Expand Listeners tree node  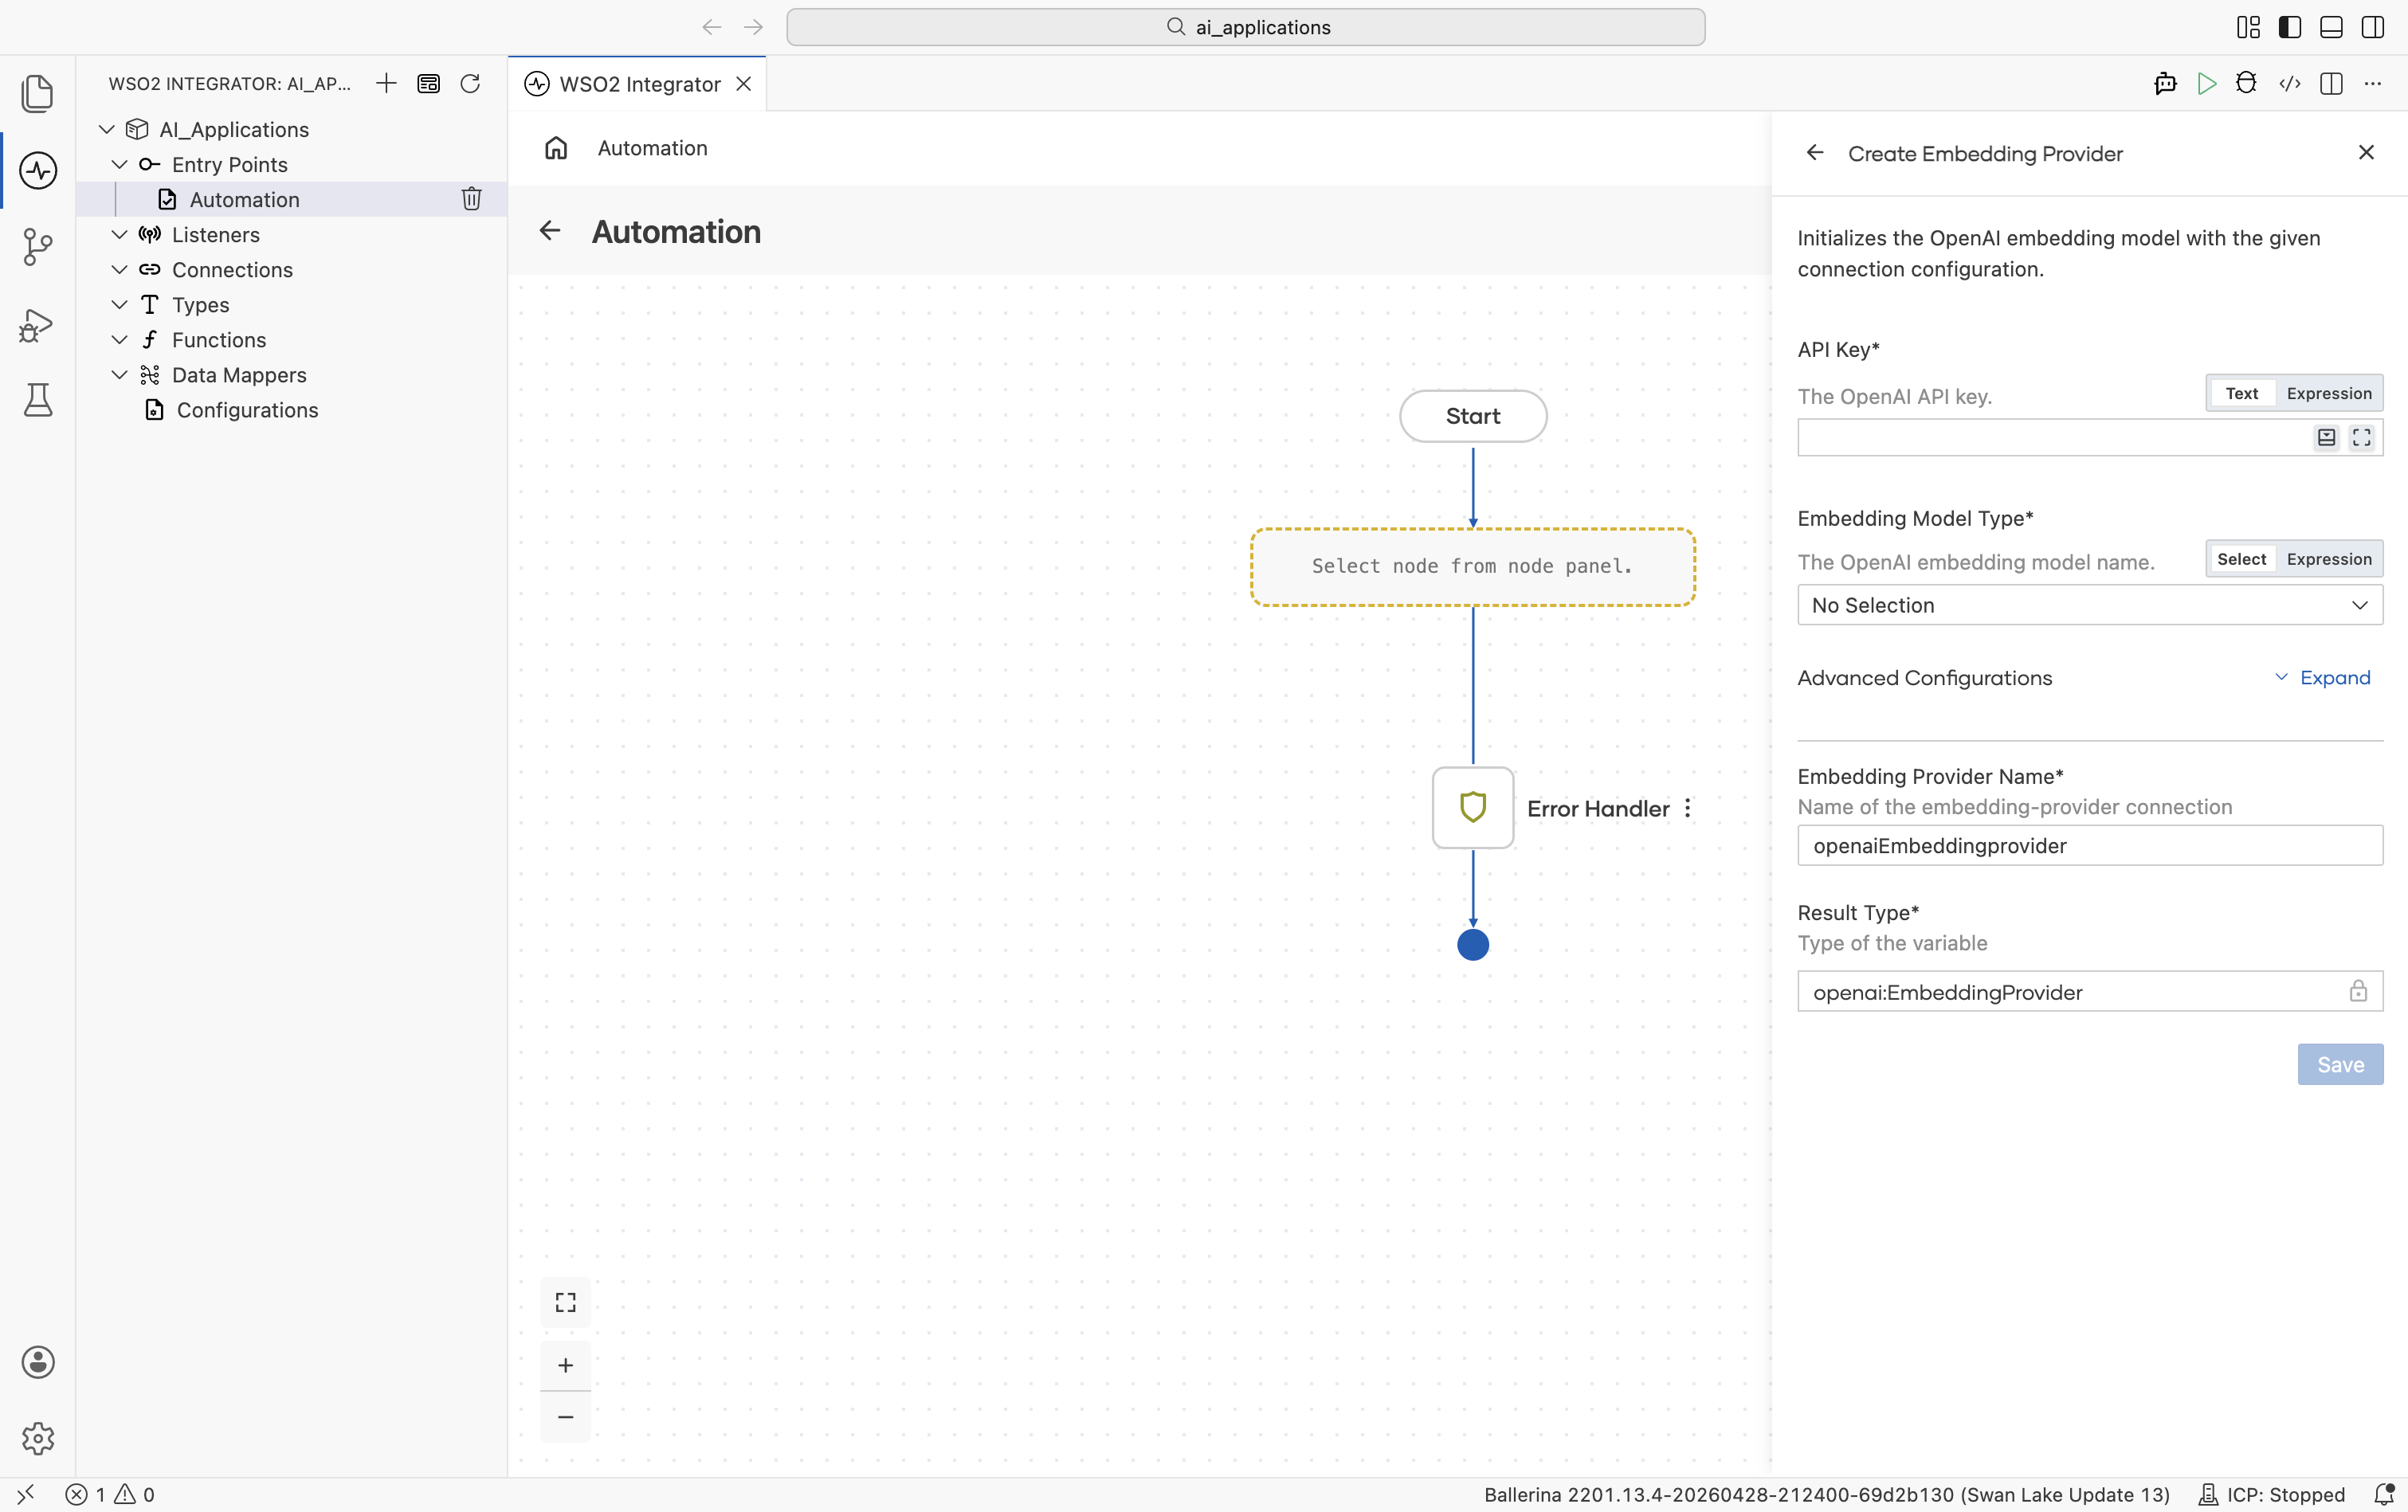(x=119, y=234)
